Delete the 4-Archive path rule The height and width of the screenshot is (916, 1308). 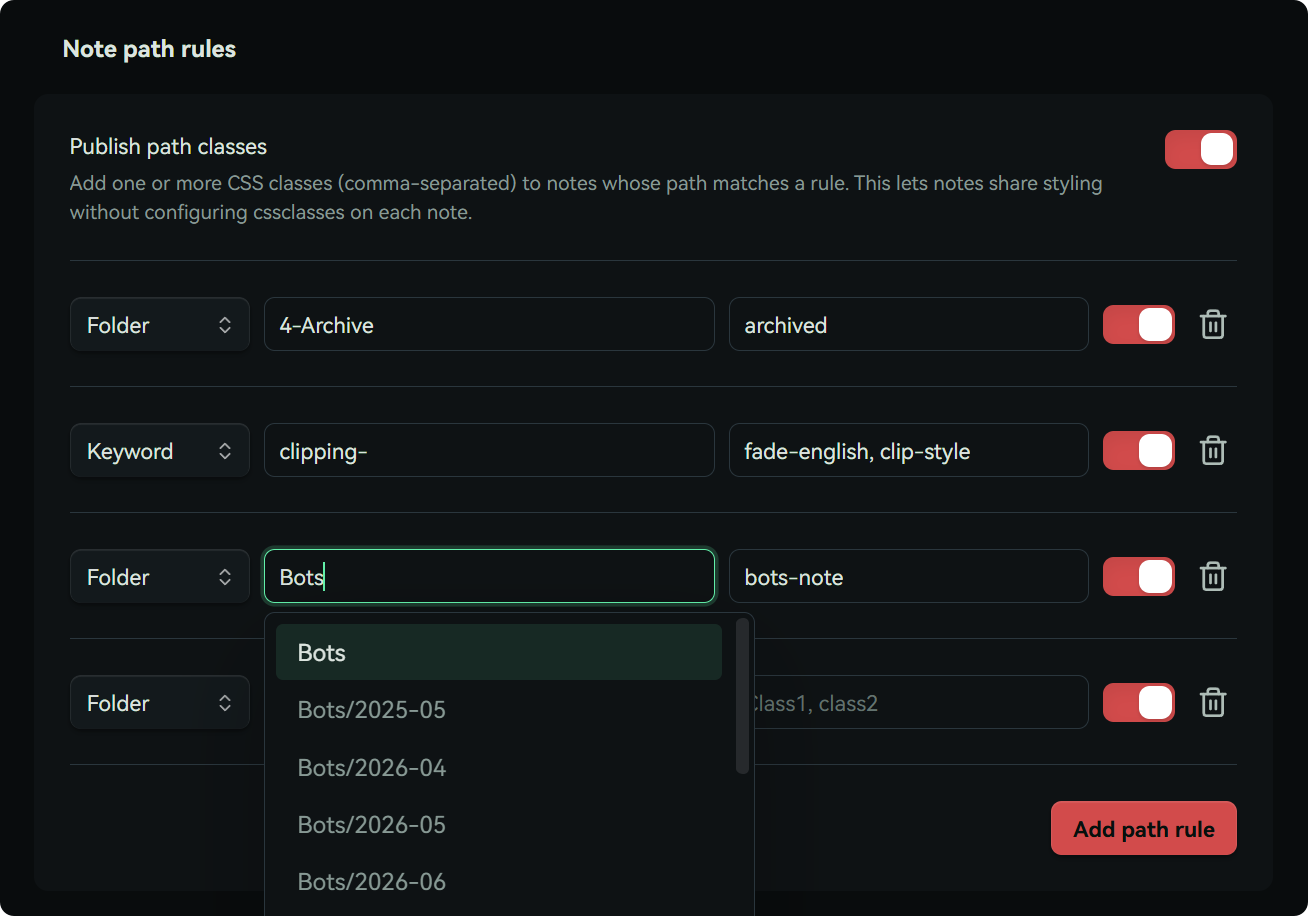(x=1213, y=325)
